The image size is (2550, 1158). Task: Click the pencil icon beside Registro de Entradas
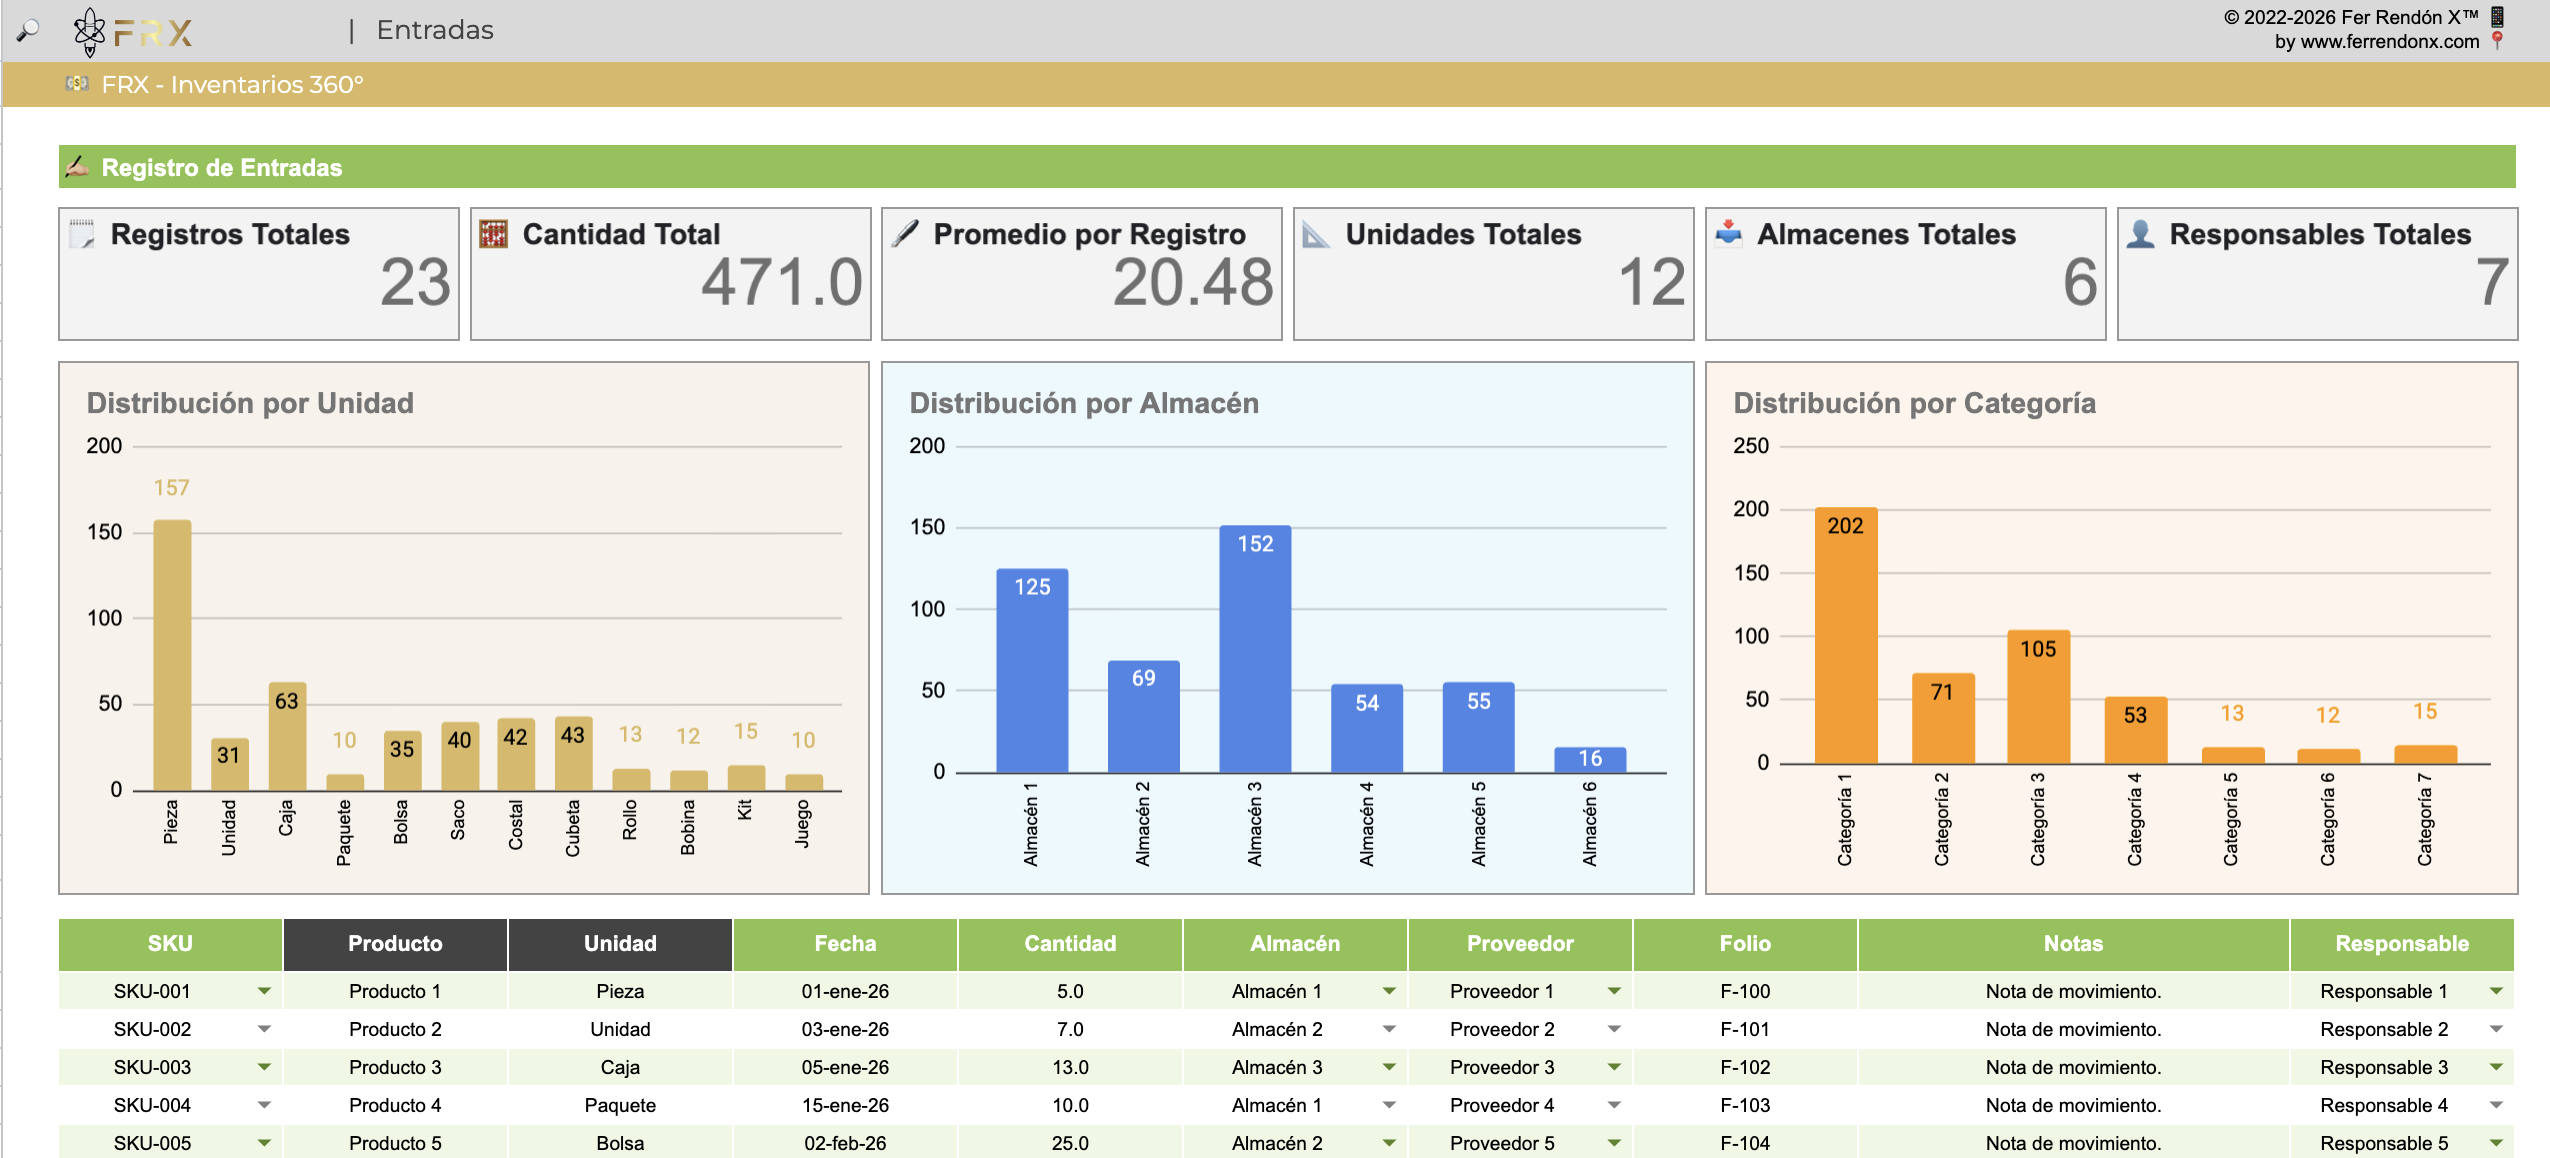tap(77, 167)
